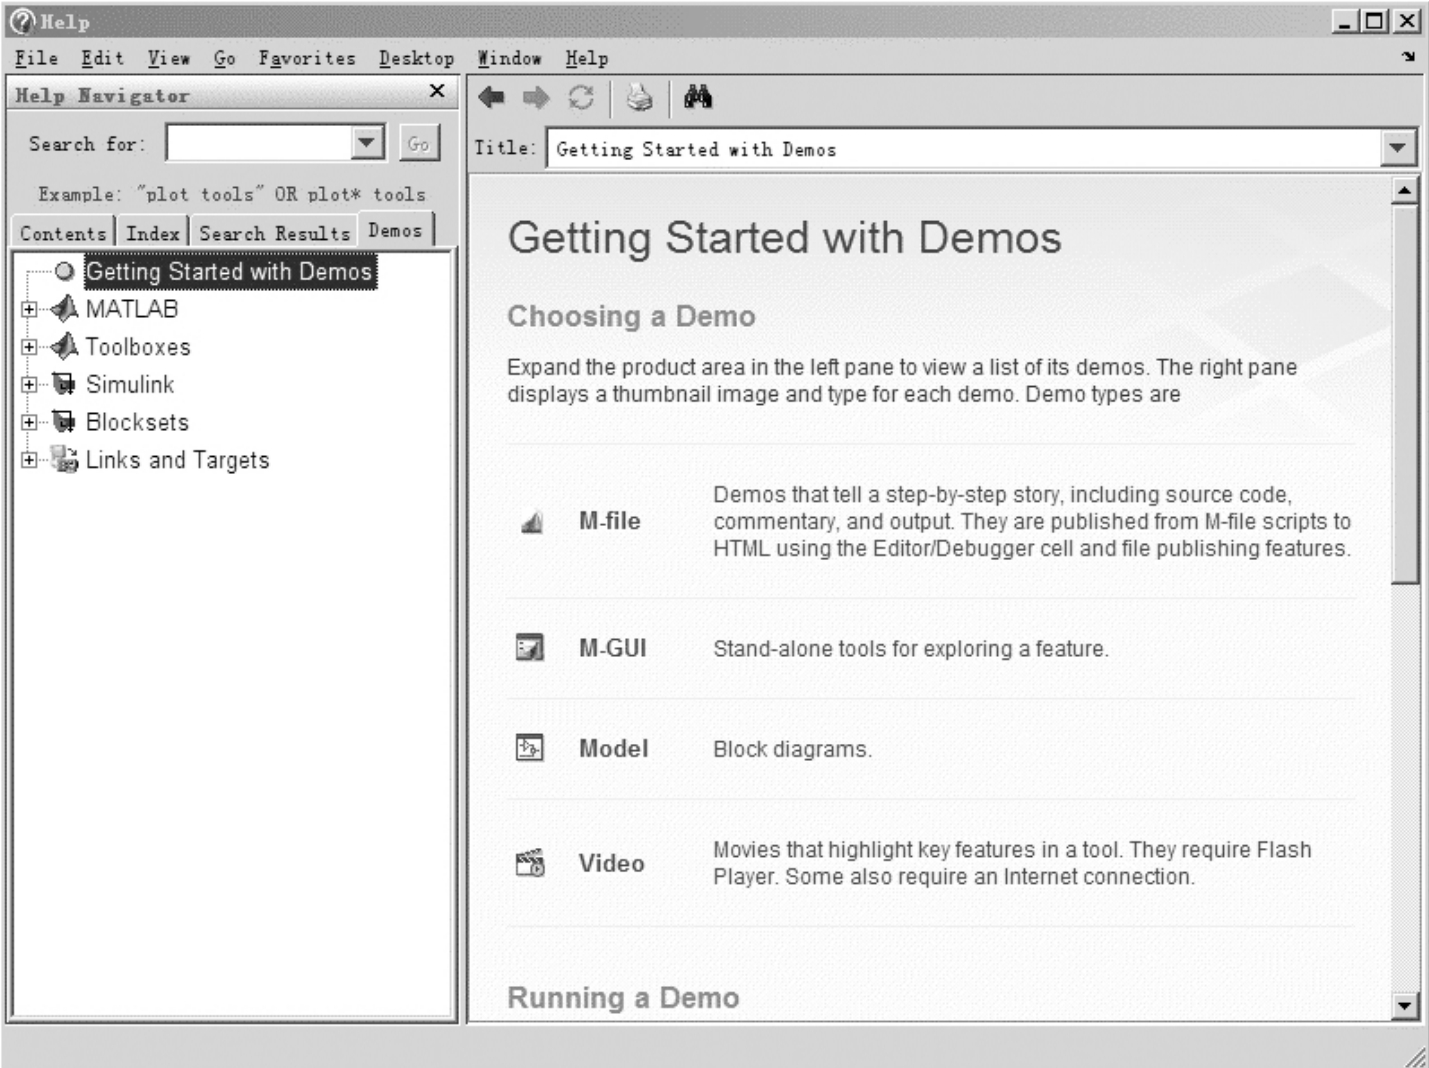Click the print page icon
Image resolution: width=1429 pixels, height=1068 pixels.
639,97
